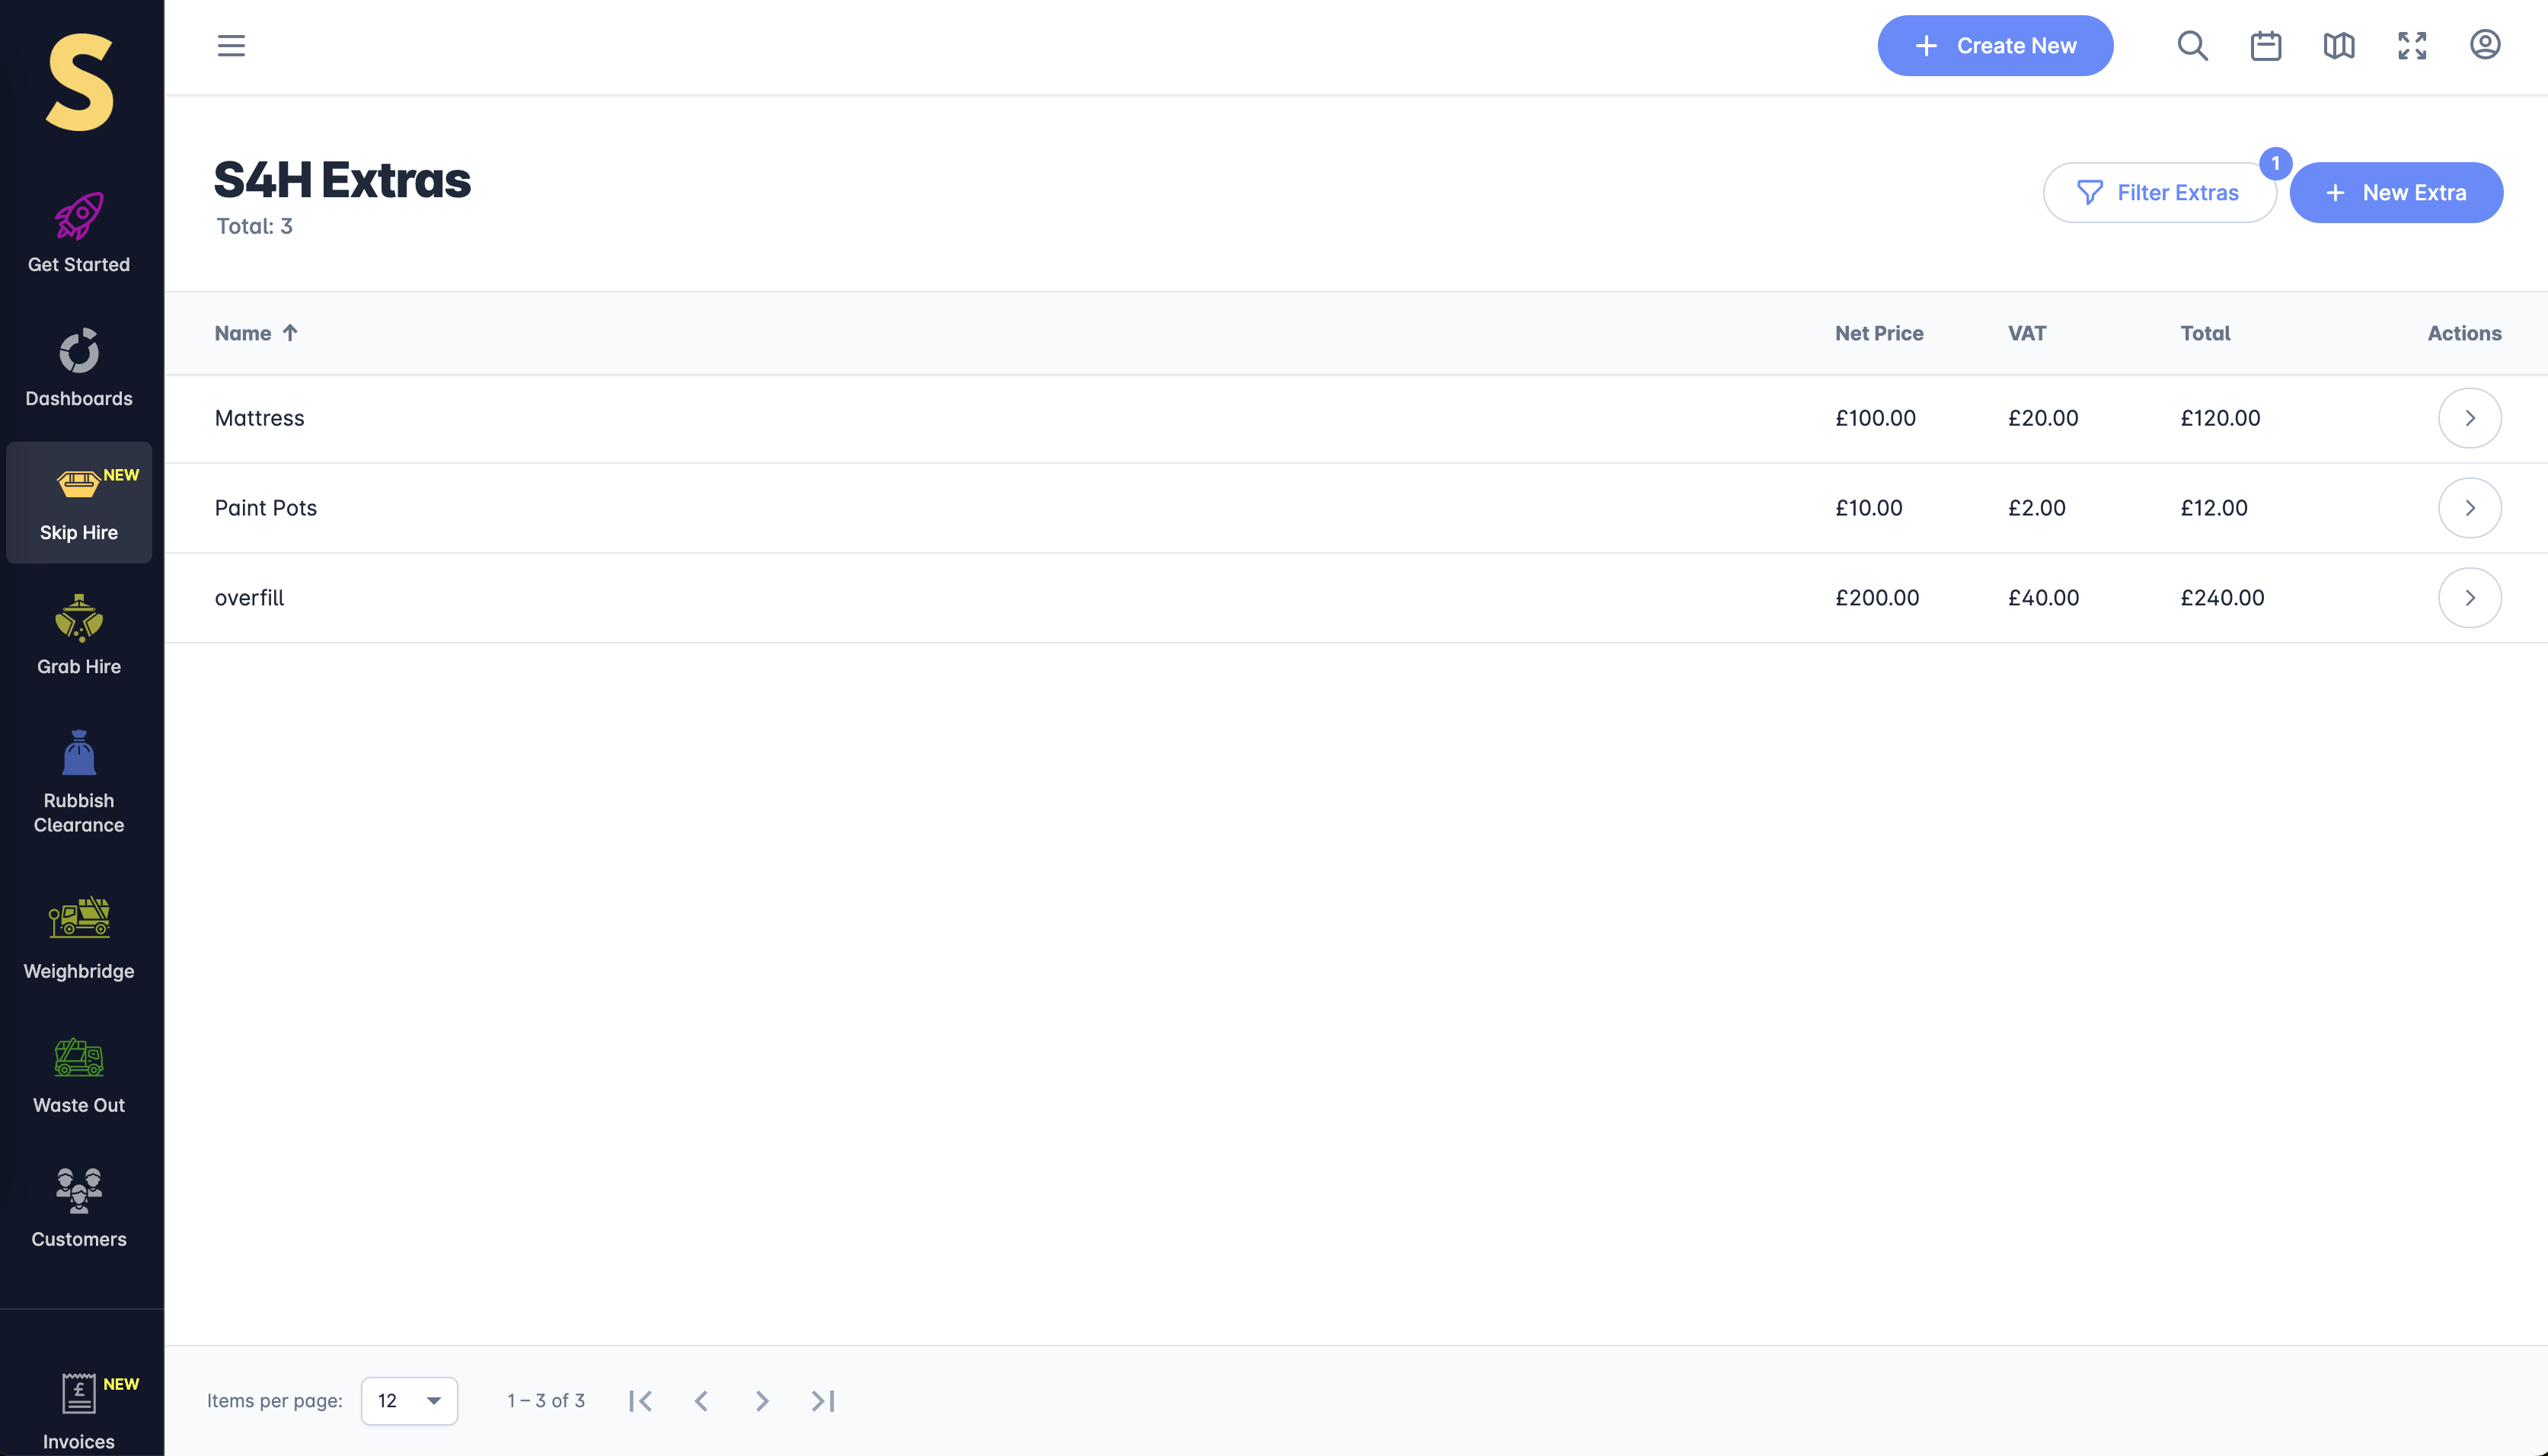The image size is (2548, 1456).
Task: Click the Create New button
Action: (1995, 46)
